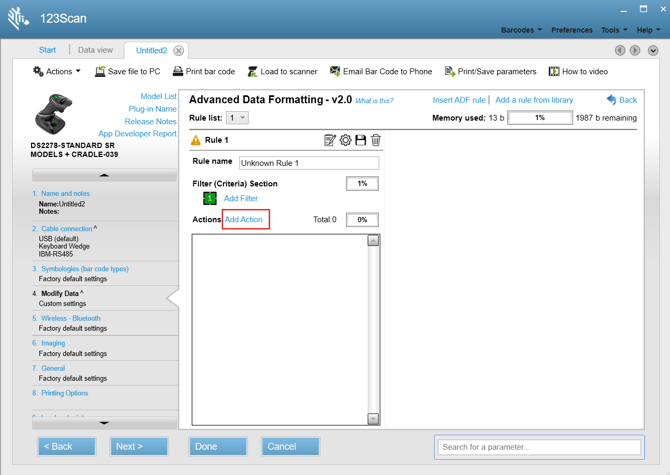Click Insert ADF rule link

459,100
